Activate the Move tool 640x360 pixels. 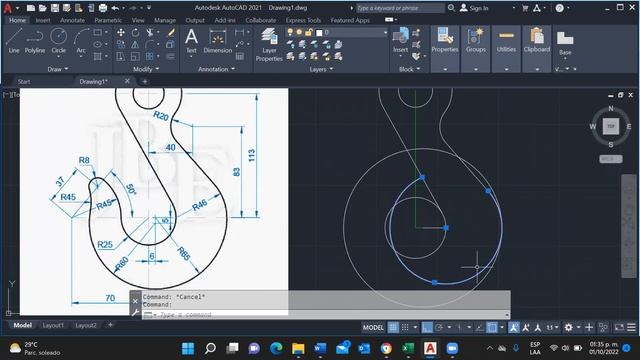pos(121,32)
